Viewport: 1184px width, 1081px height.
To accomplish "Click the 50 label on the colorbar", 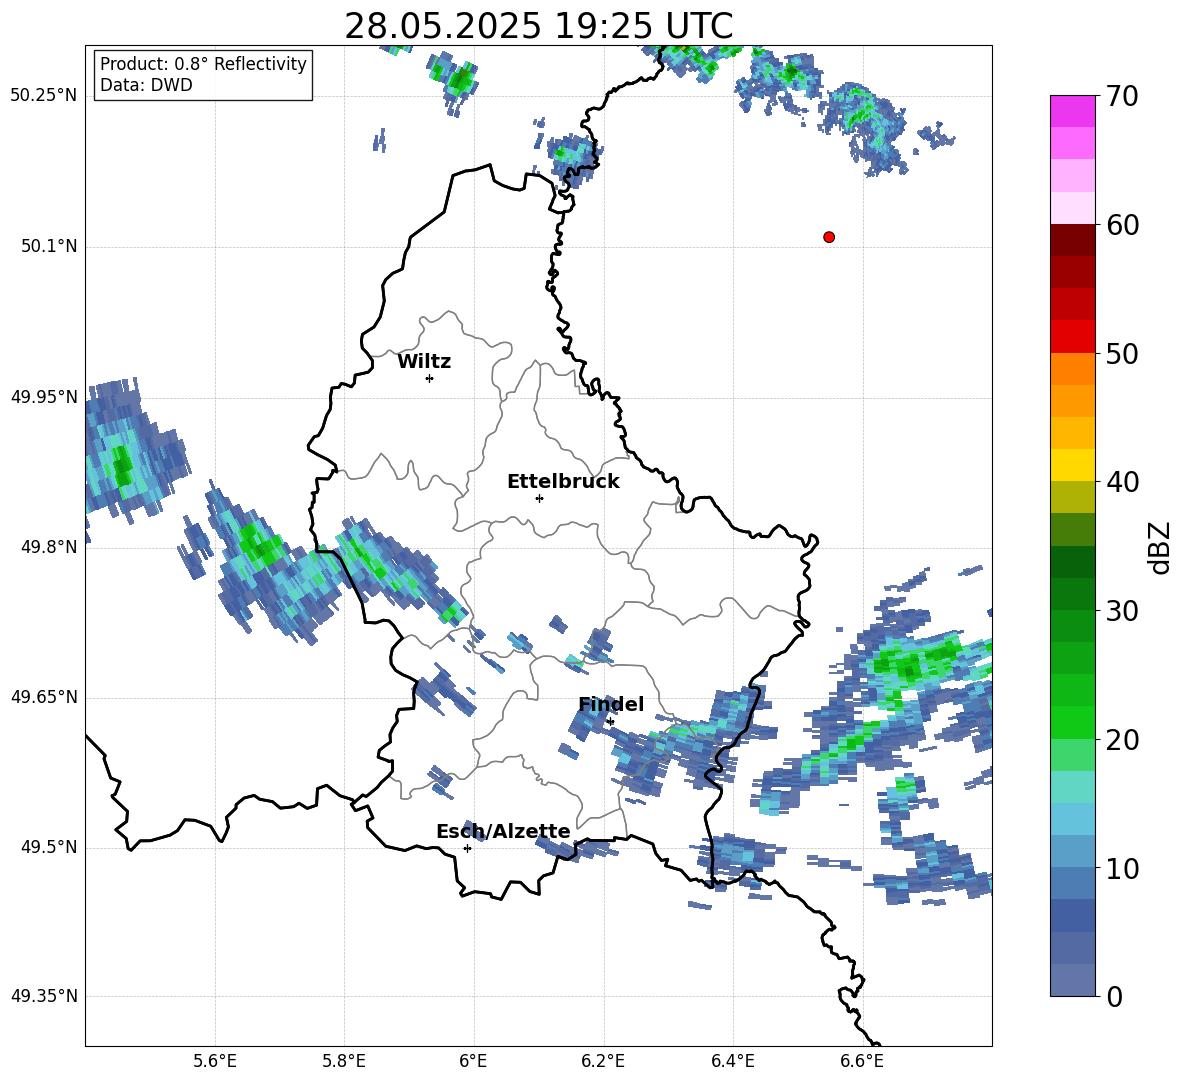I will coord(1123,353).
